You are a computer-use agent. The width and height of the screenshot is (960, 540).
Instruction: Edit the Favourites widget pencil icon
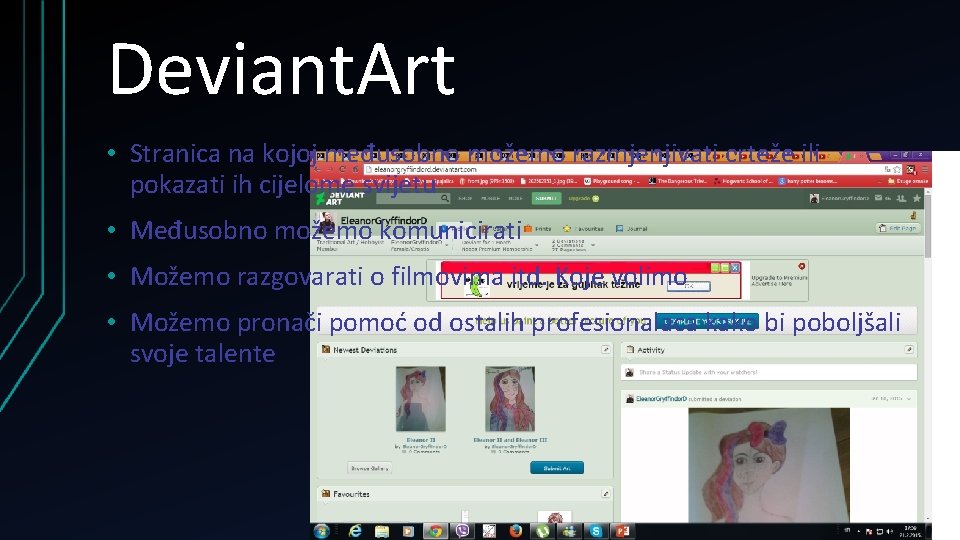pyautogui.click(x=606, y=493)
